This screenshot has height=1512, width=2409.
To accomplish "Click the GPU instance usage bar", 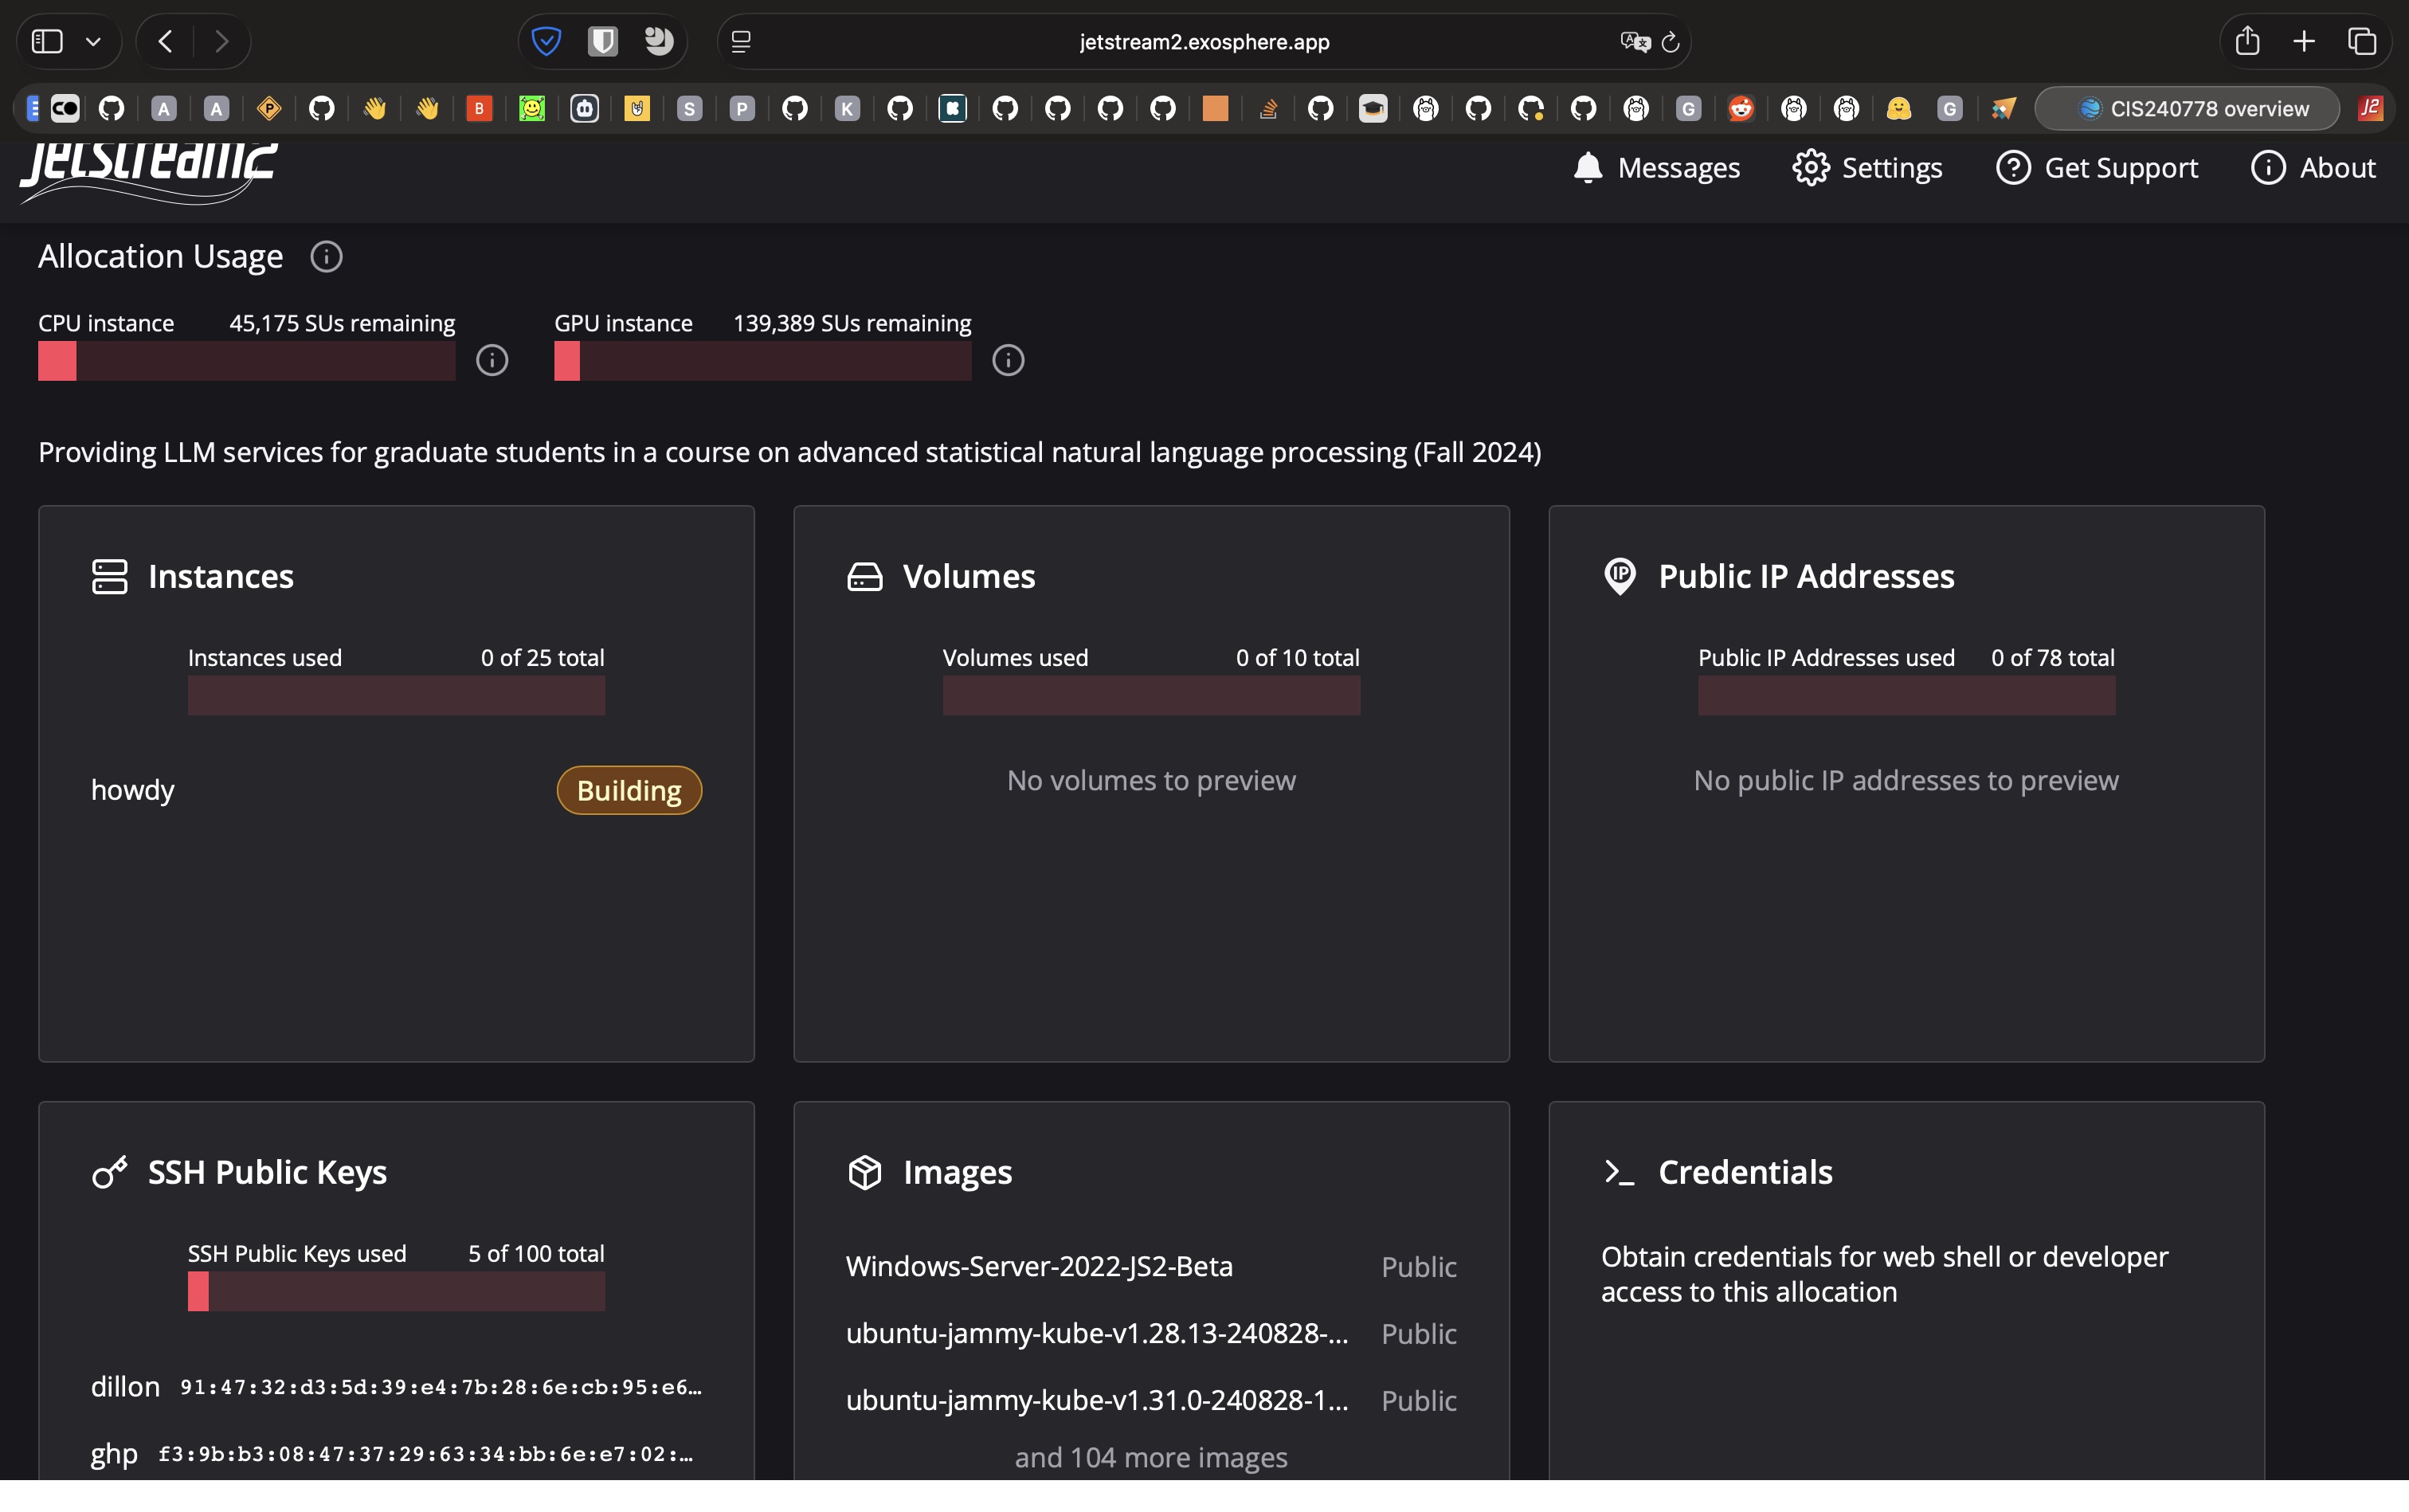I will point(763,361).
